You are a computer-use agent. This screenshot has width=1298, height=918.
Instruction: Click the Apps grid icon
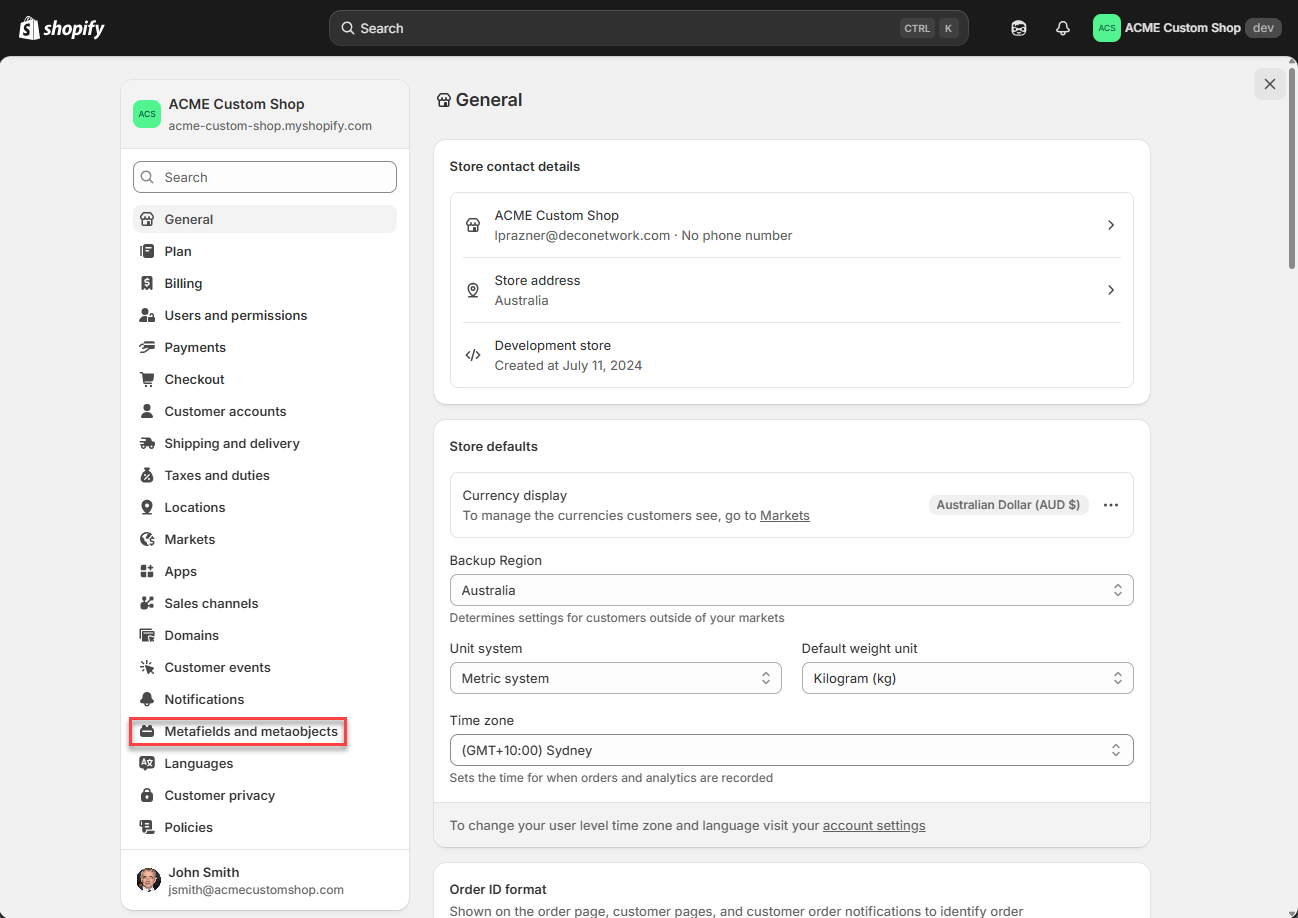click(147, 571)
